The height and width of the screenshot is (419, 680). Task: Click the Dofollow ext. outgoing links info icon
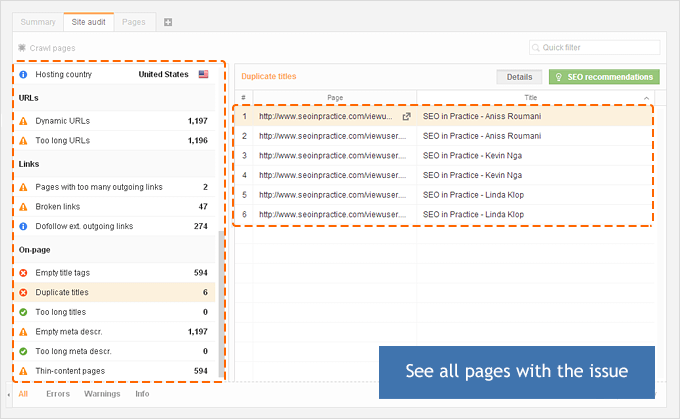click(23, 226)
